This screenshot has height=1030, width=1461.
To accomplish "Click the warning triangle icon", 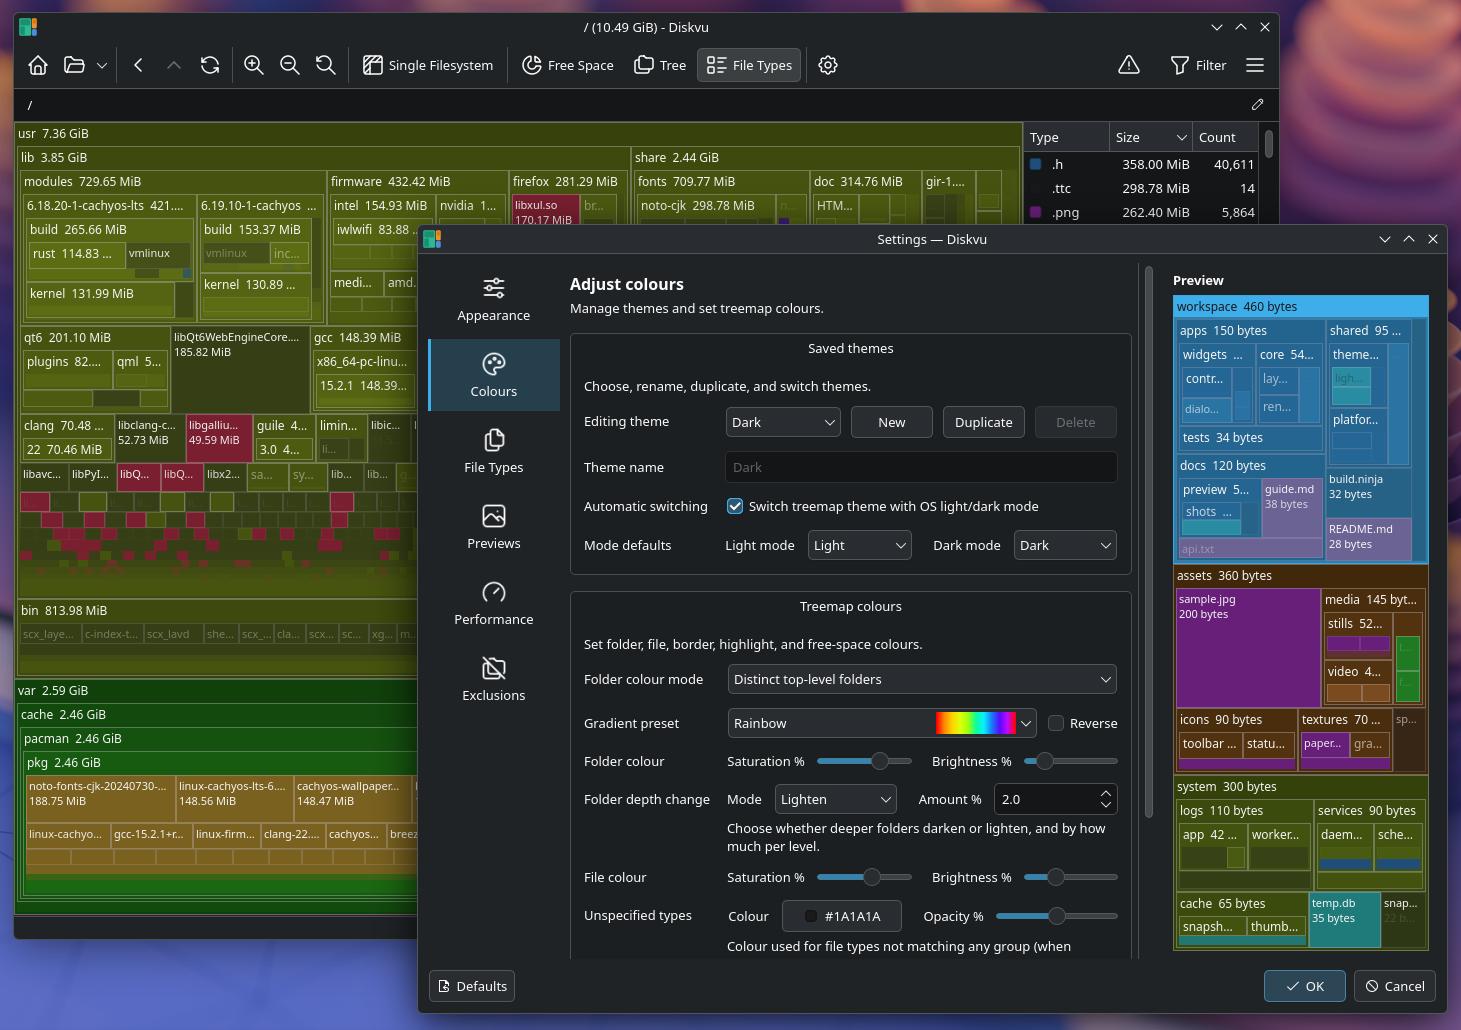I will 1129,65.
